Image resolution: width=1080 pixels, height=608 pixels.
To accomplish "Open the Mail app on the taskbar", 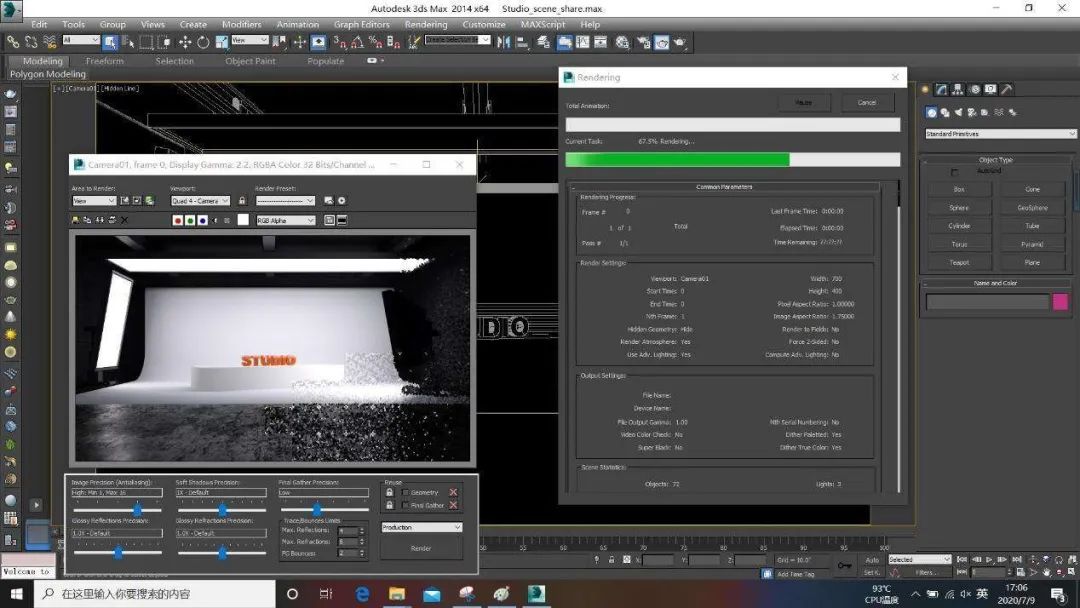I will 432,594.
